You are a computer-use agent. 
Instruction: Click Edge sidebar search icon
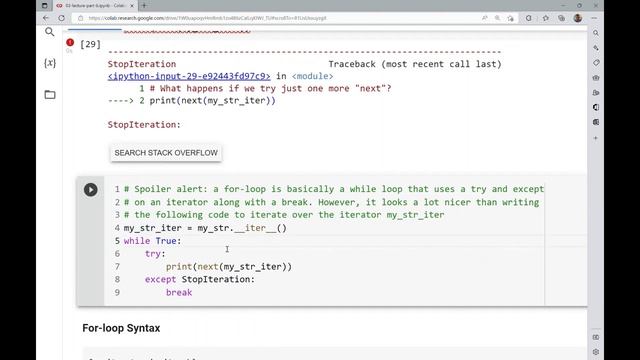pyautogui.click(x=596, y=33)
